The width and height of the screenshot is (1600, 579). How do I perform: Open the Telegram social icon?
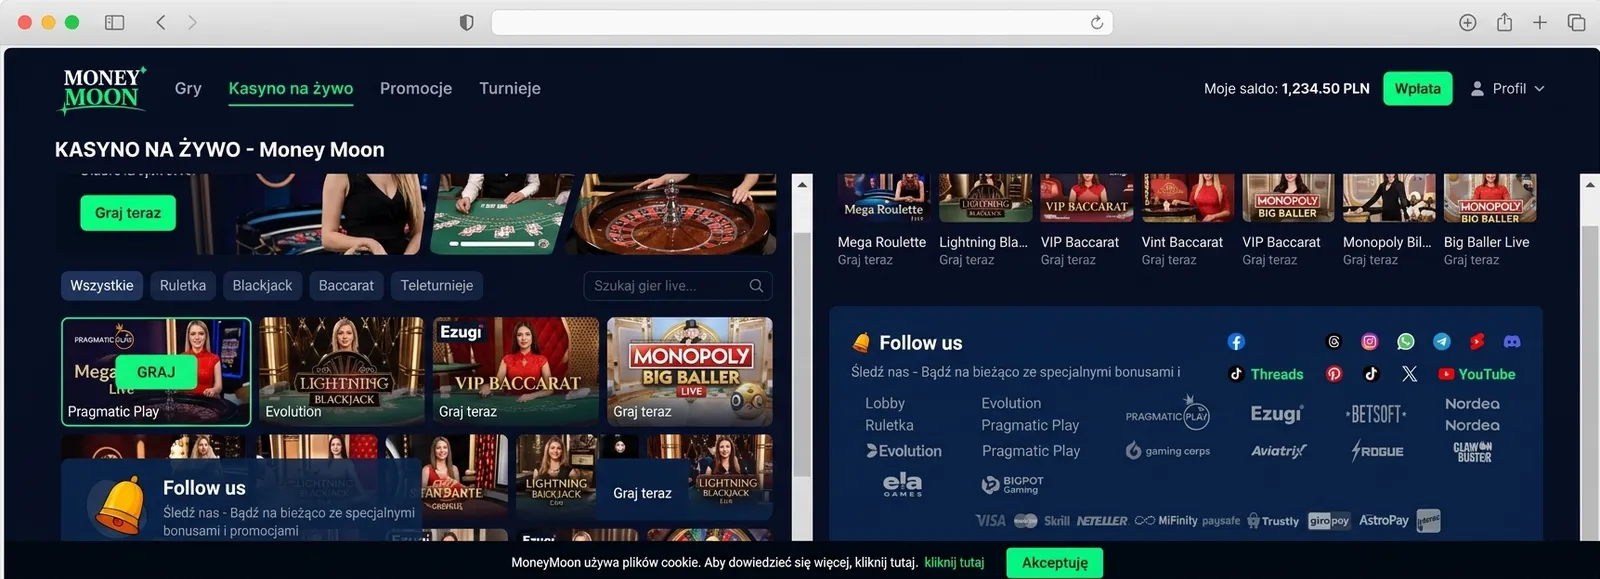click(1442, 342)
